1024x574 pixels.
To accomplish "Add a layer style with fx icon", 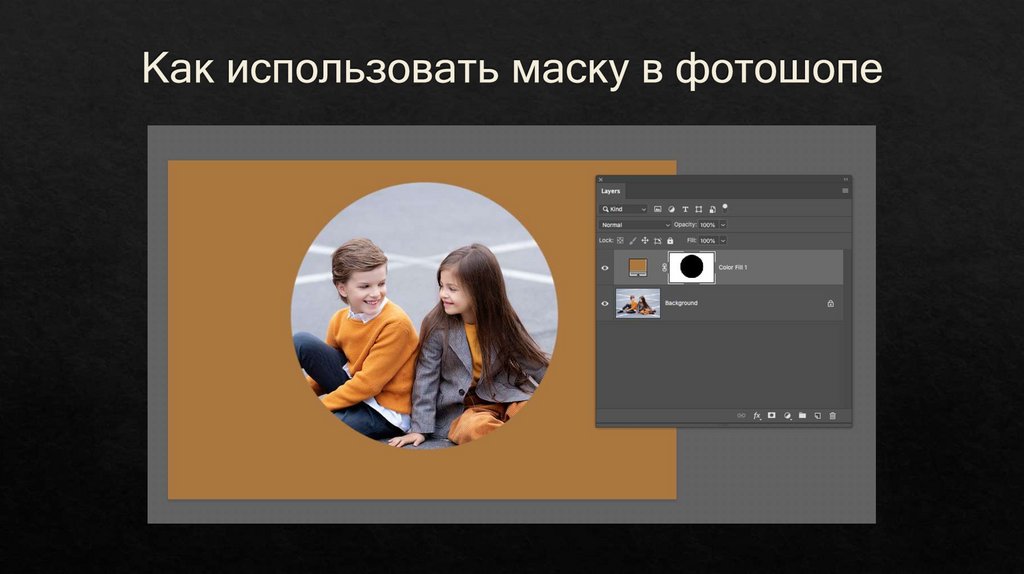I will (x=757, y=415).
